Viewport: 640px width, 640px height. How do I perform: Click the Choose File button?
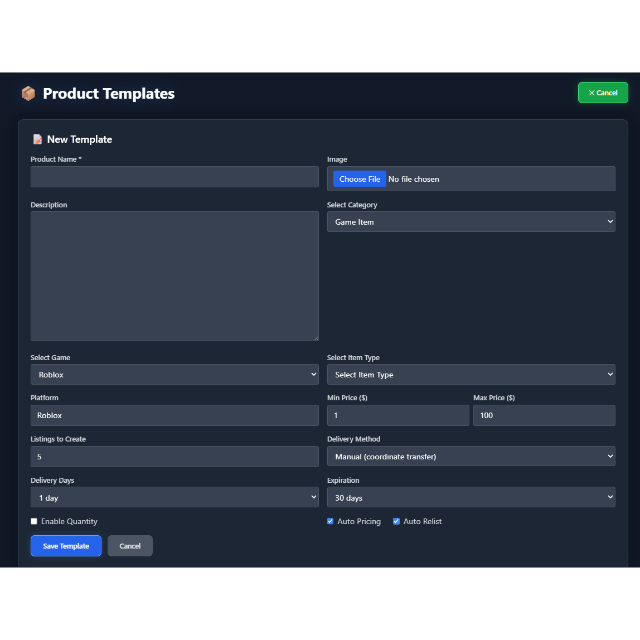point(360,179)
